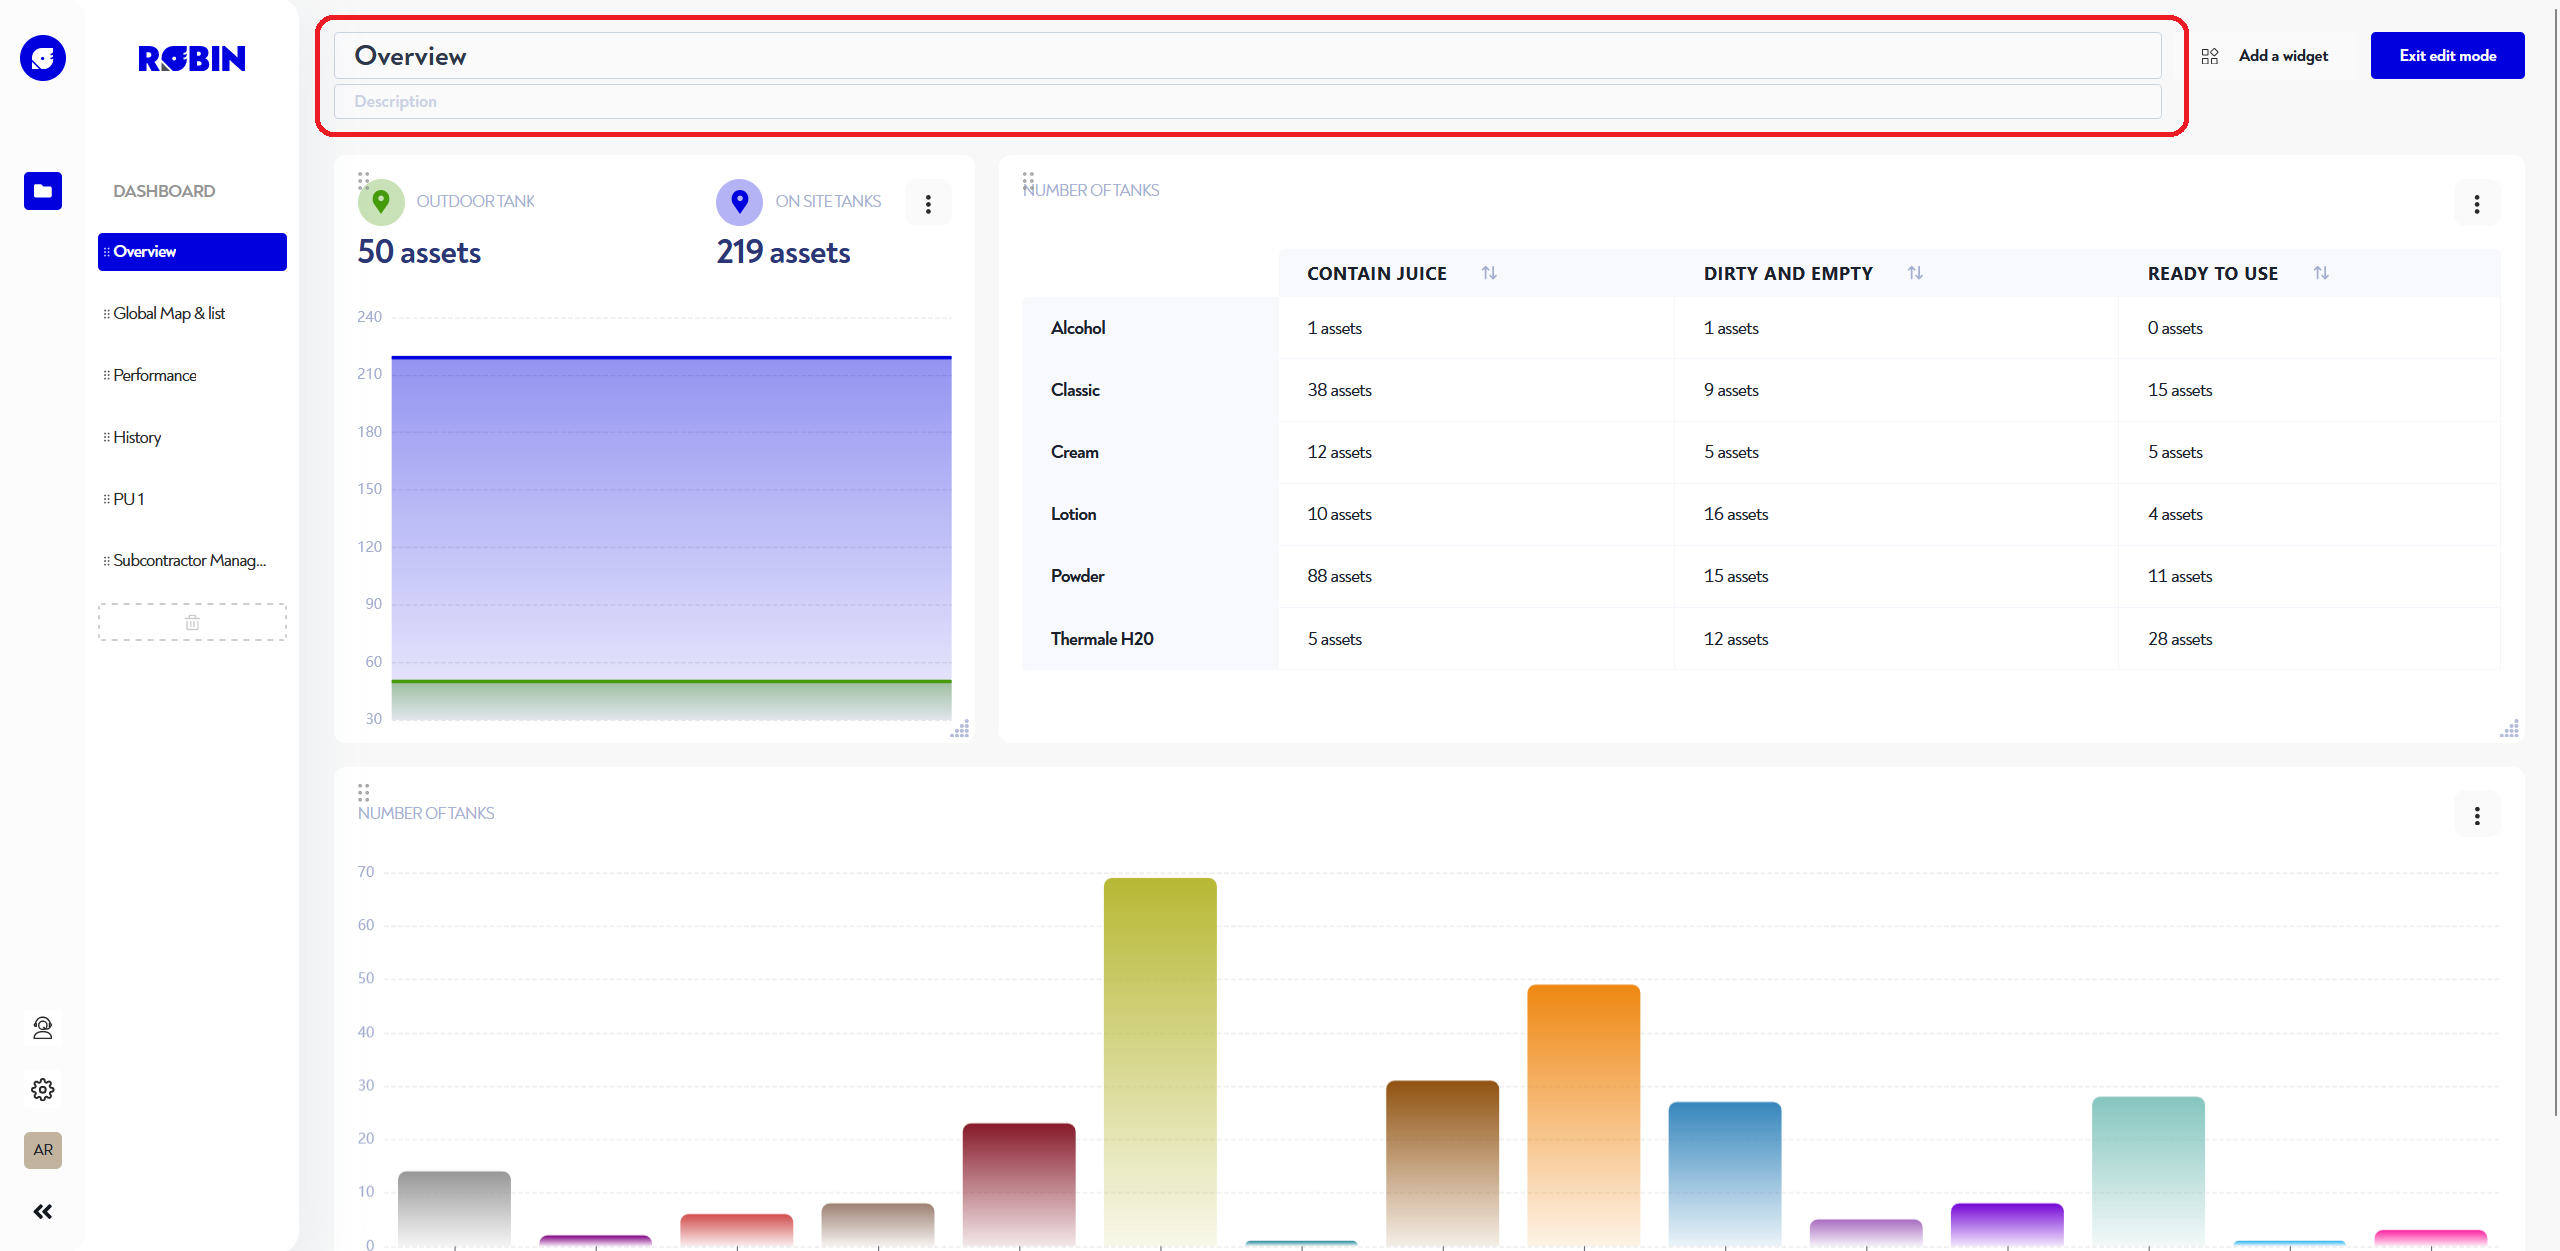The width and height of the screenshot is (2560, 1251).
Task: Click the Classic row label
Action: [x=1075, y=390]
